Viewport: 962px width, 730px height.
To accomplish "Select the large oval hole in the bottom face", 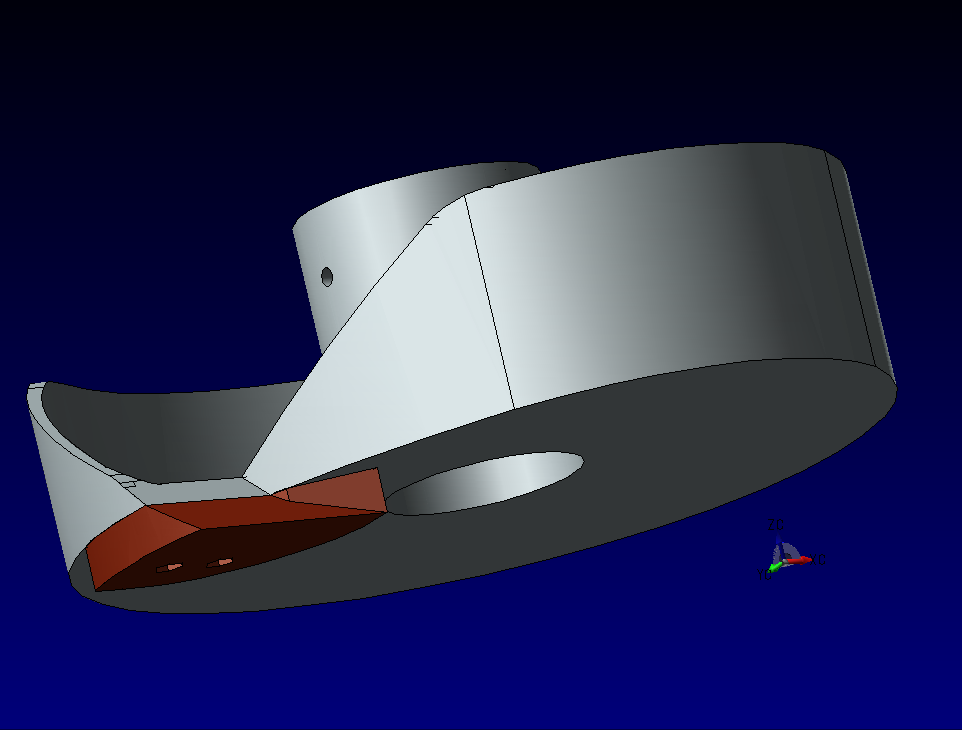I will 485,483.
